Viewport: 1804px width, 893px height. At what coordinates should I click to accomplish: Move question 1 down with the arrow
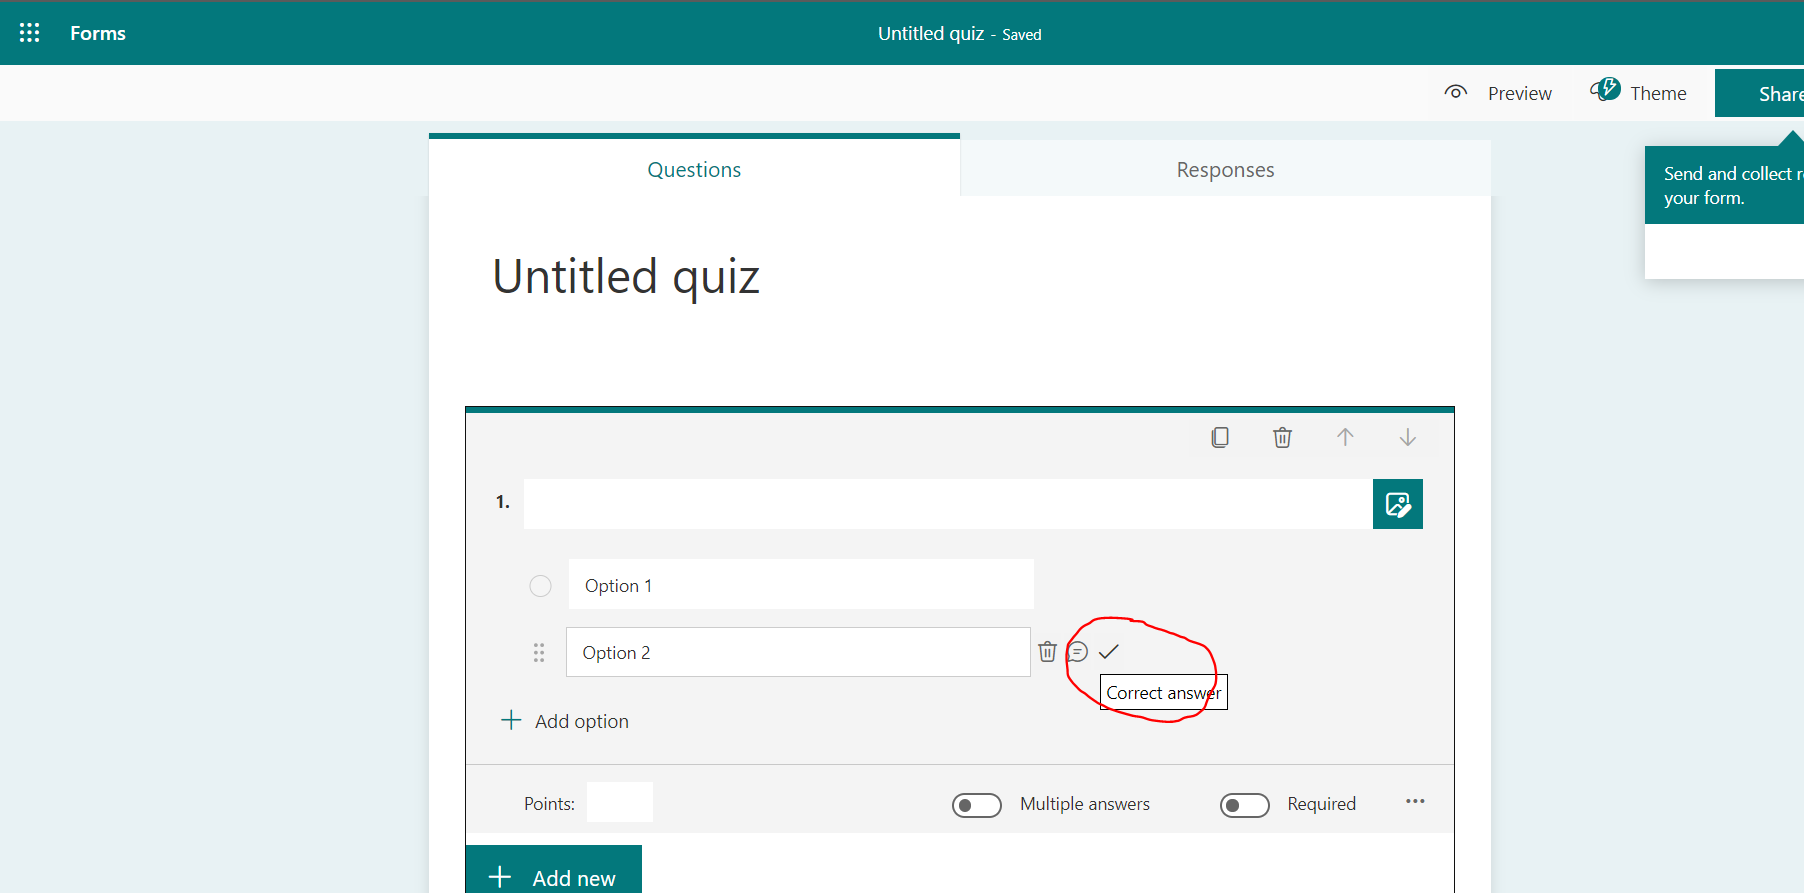pos(1407,438)
